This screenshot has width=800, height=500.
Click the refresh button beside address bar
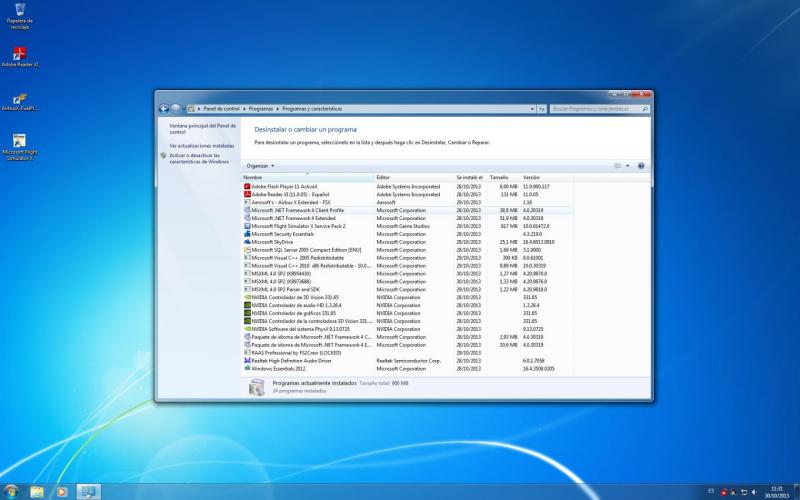[541, 109]
